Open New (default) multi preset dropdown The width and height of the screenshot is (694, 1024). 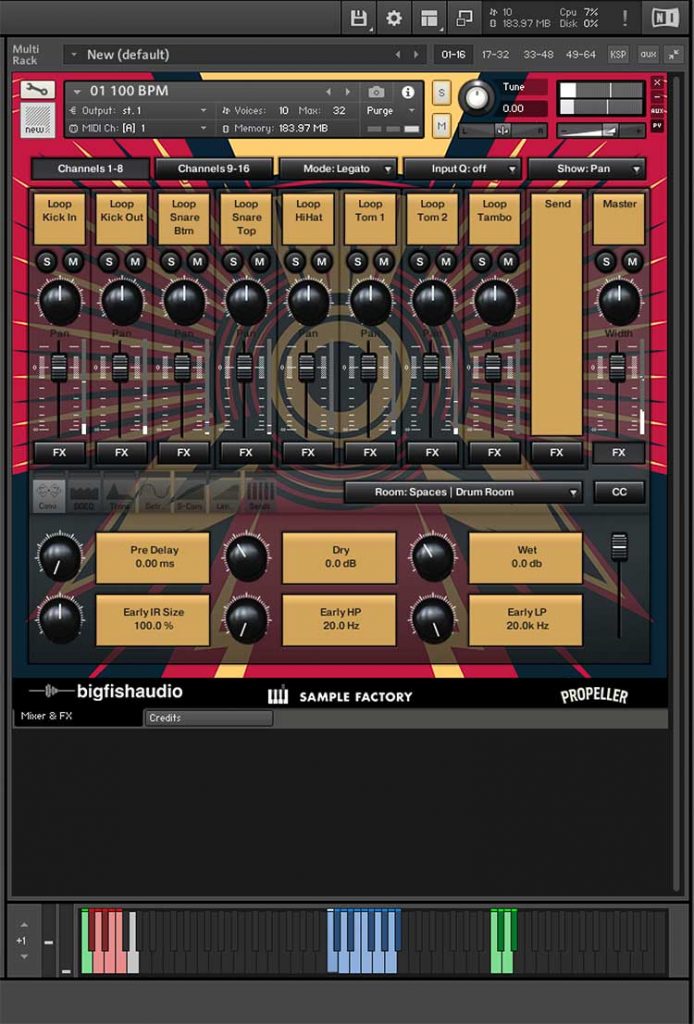[74, 54]
